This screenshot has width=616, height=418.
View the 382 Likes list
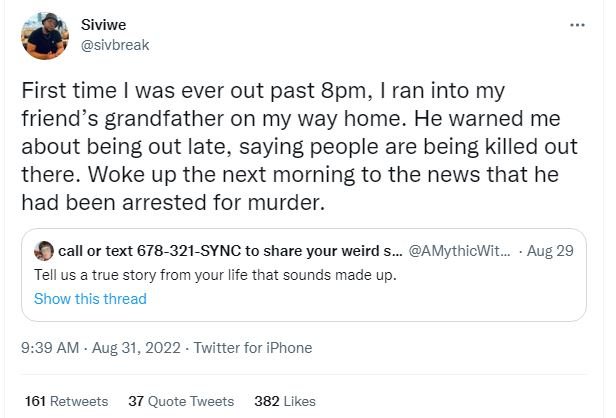click(x=285, y=401)
